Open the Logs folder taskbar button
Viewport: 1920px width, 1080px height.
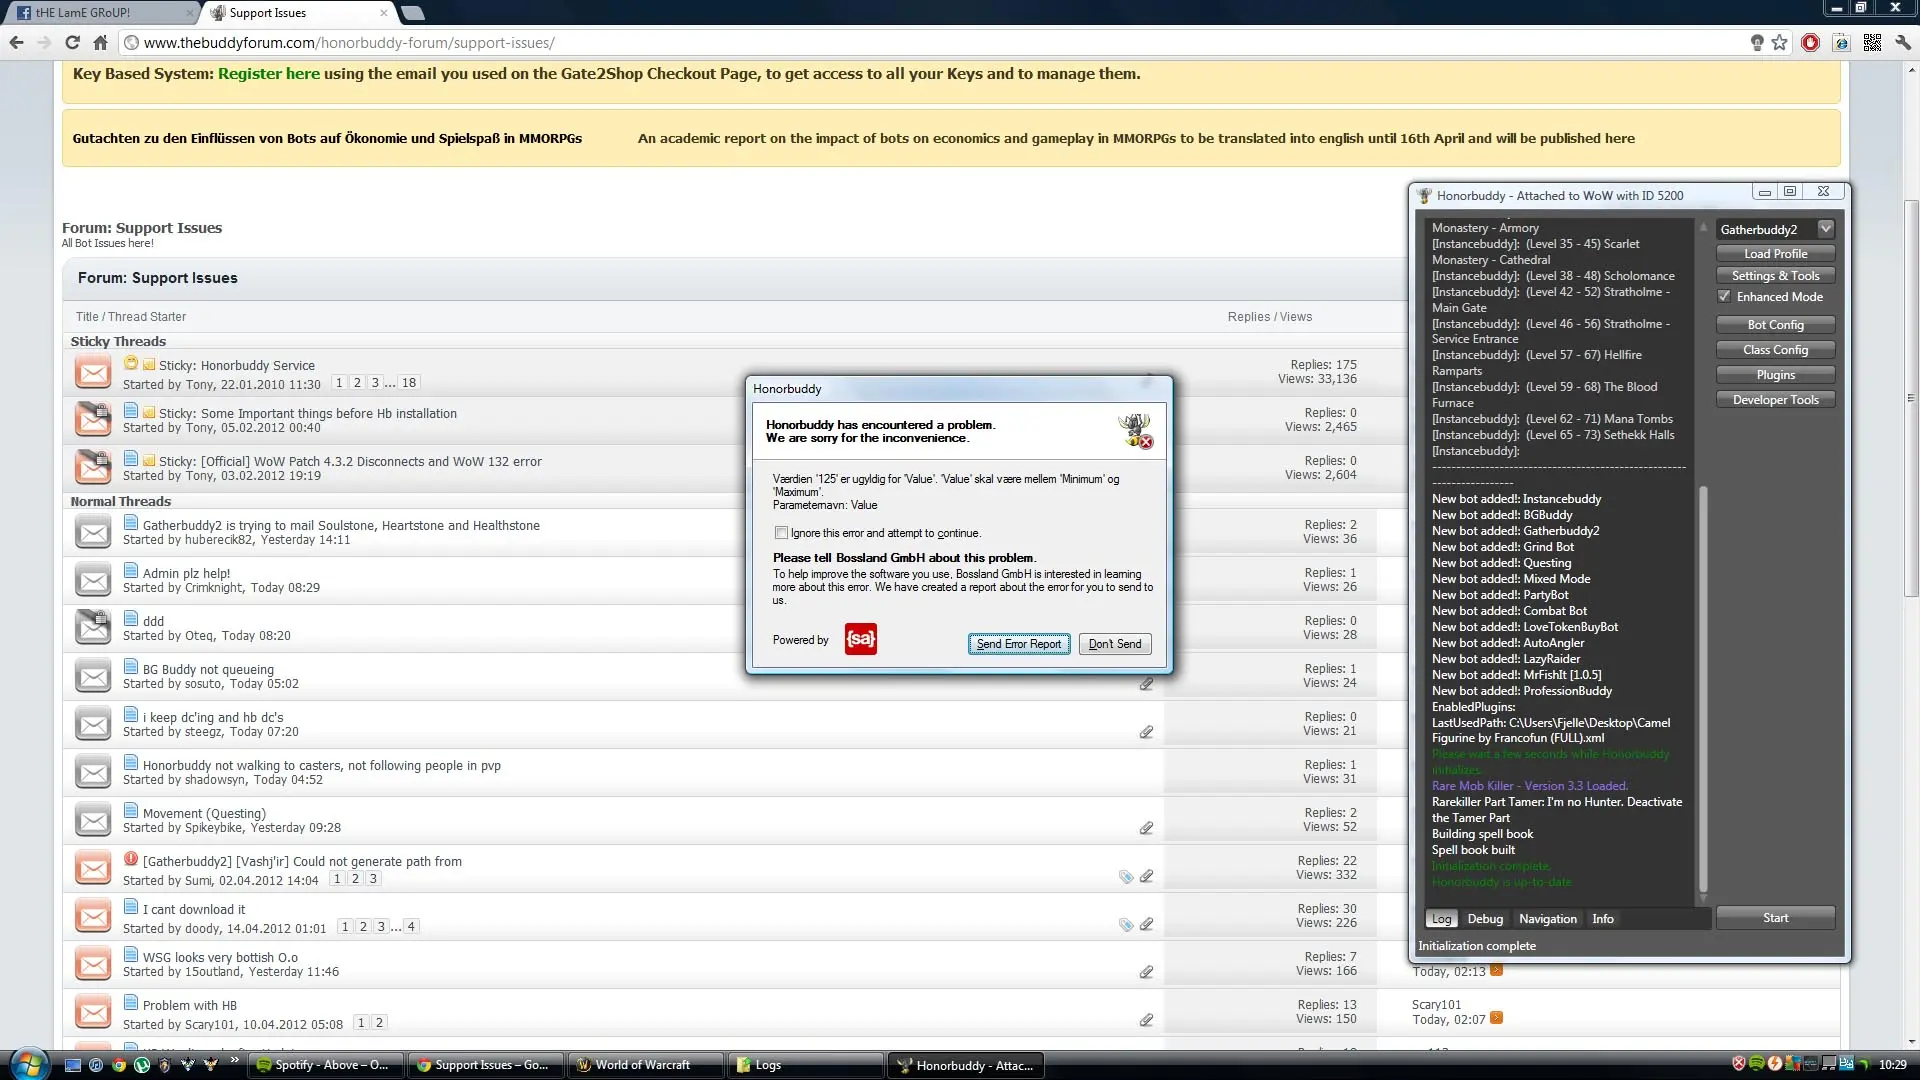point(806,1065)
